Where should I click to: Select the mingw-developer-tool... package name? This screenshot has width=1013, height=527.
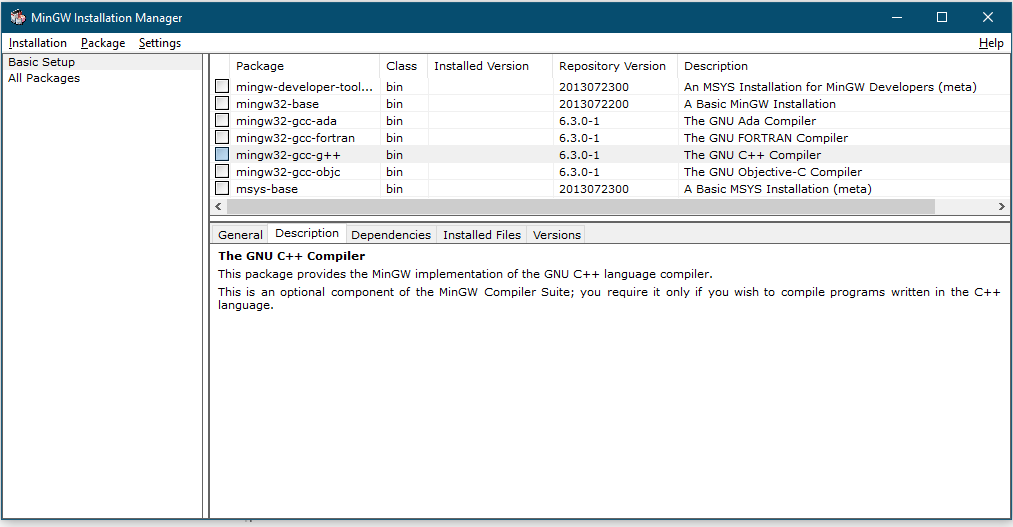tap(304, 87)
